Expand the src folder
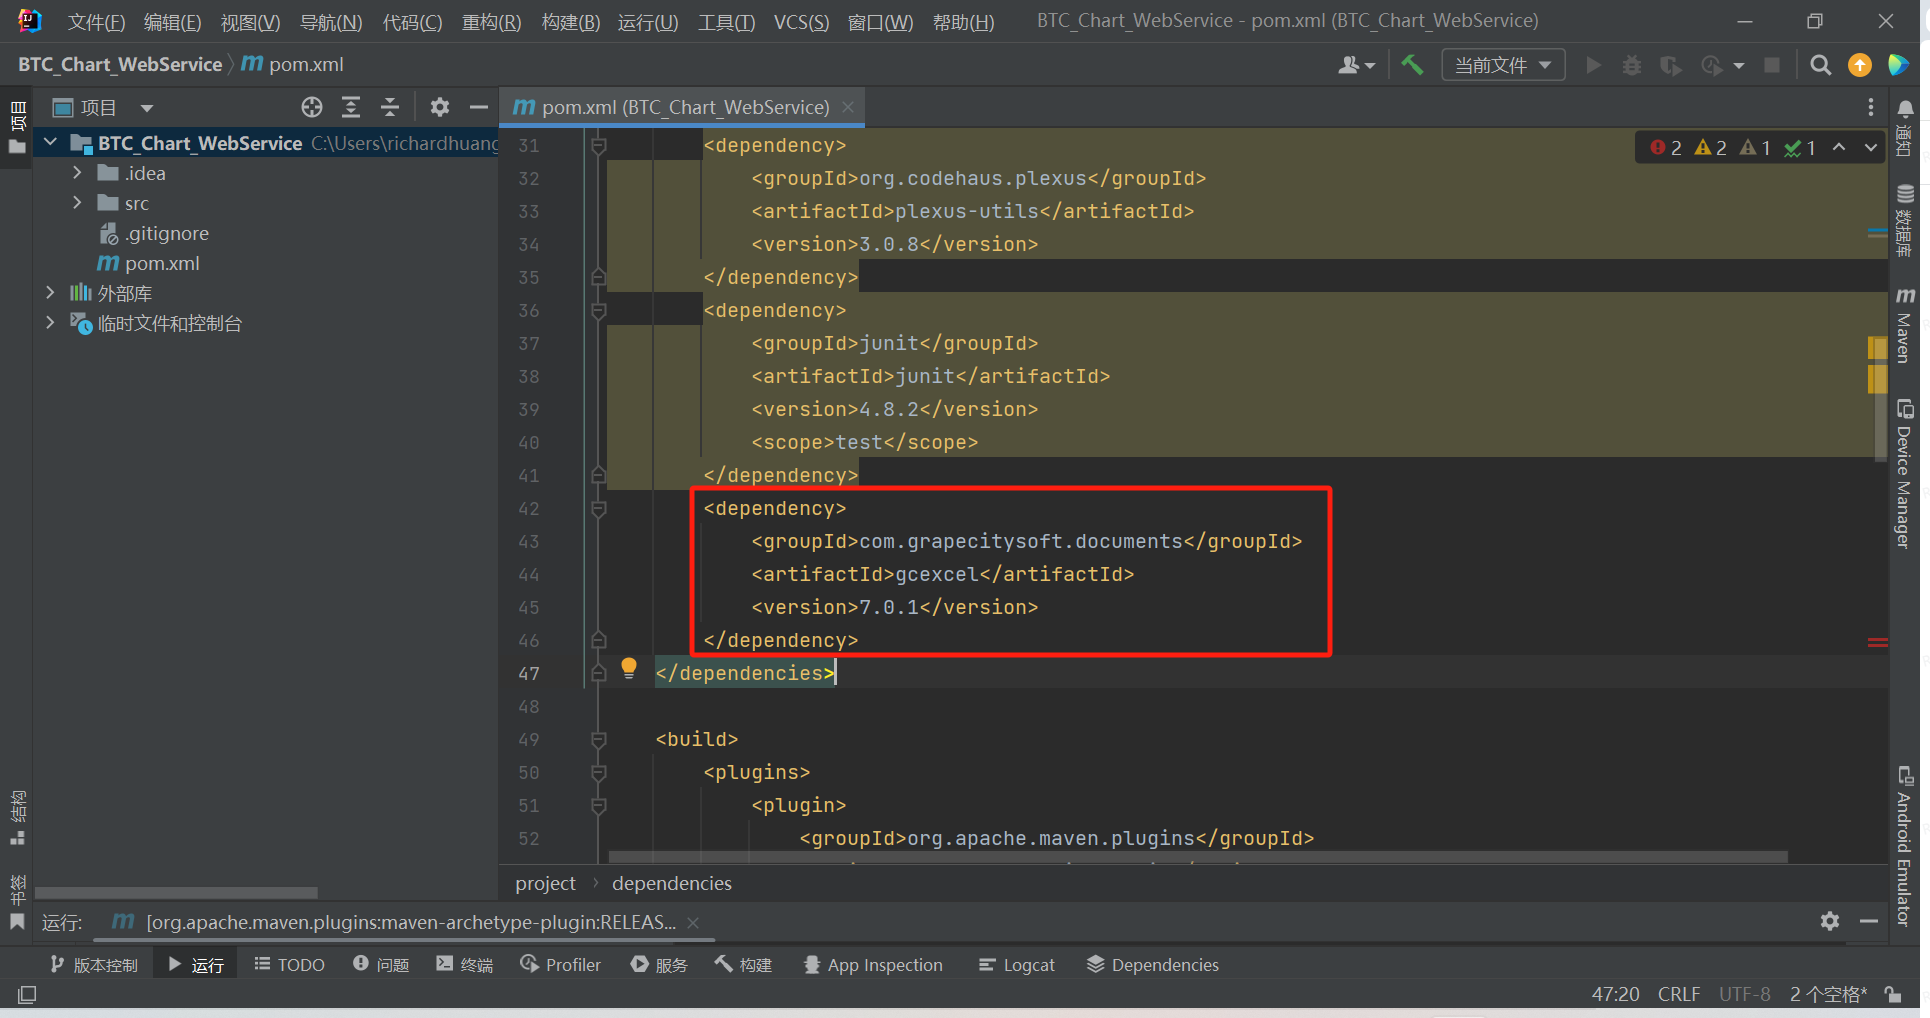Screen dimensions: 1930x1018 point(77,203)
